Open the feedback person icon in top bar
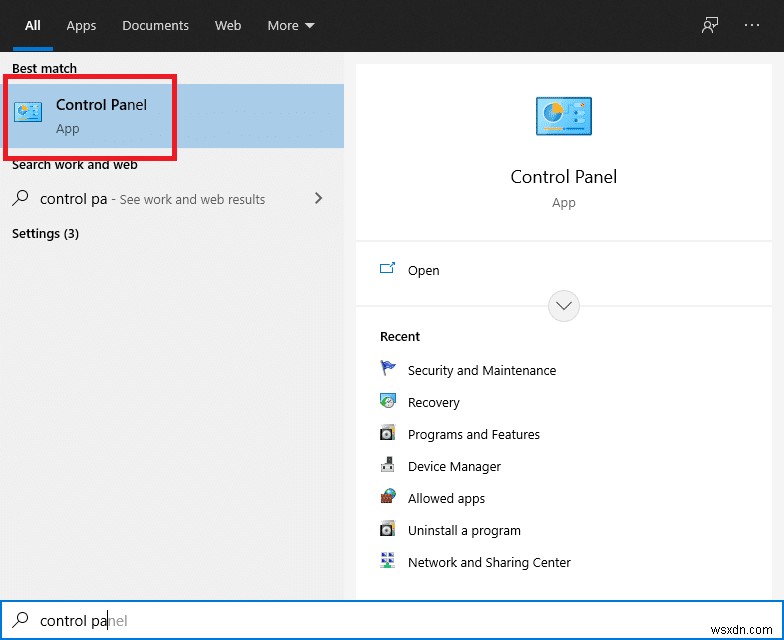The image size is (784, 640). [710, 25]
